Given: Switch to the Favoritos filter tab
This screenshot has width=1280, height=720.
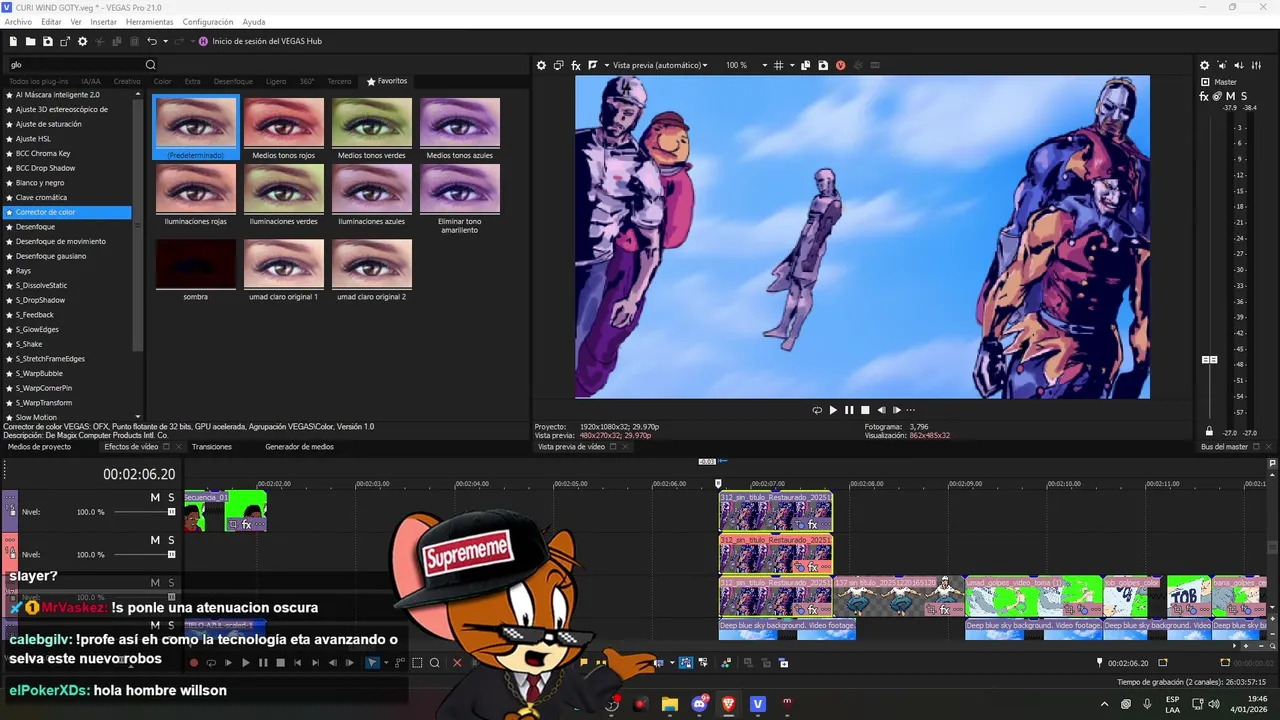Looking at the screenshot, I should click(388, 81).
